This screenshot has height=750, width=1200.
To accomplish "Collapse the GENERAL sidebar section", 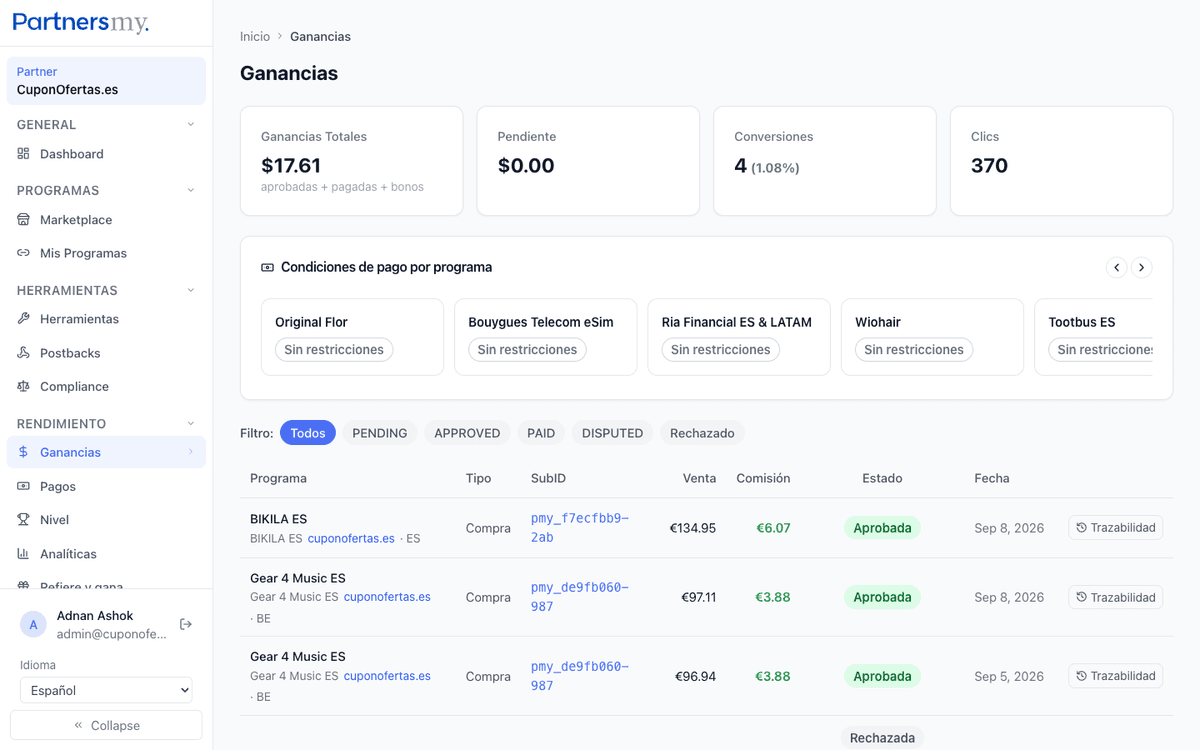I will pyautogui.click(x=191, y=125).
